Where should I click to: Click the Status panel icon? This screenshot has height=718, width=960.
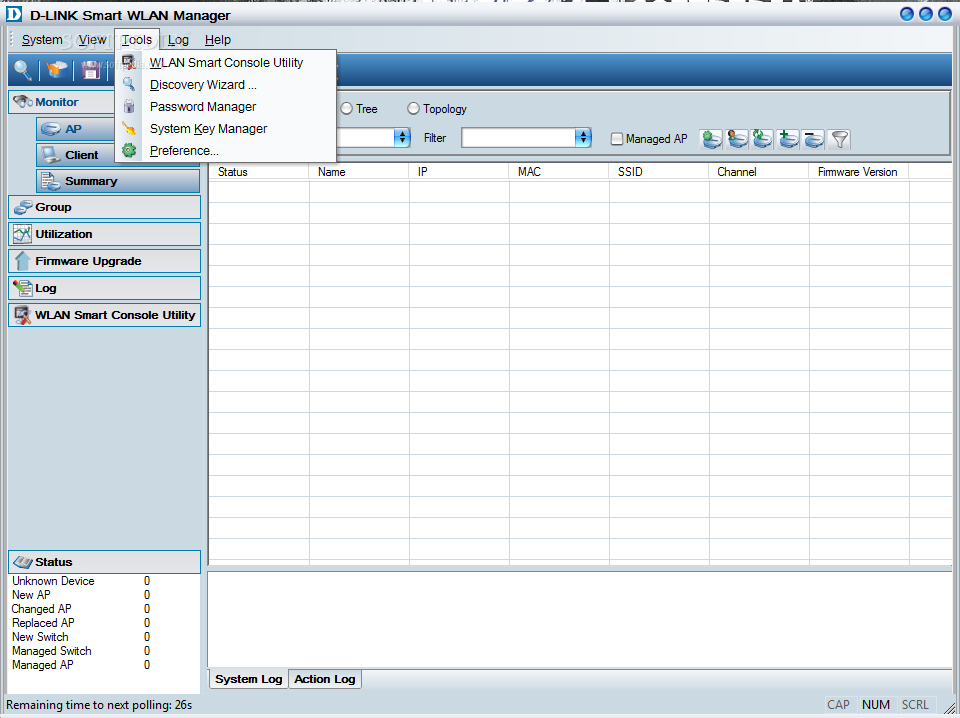click(23, 562)
